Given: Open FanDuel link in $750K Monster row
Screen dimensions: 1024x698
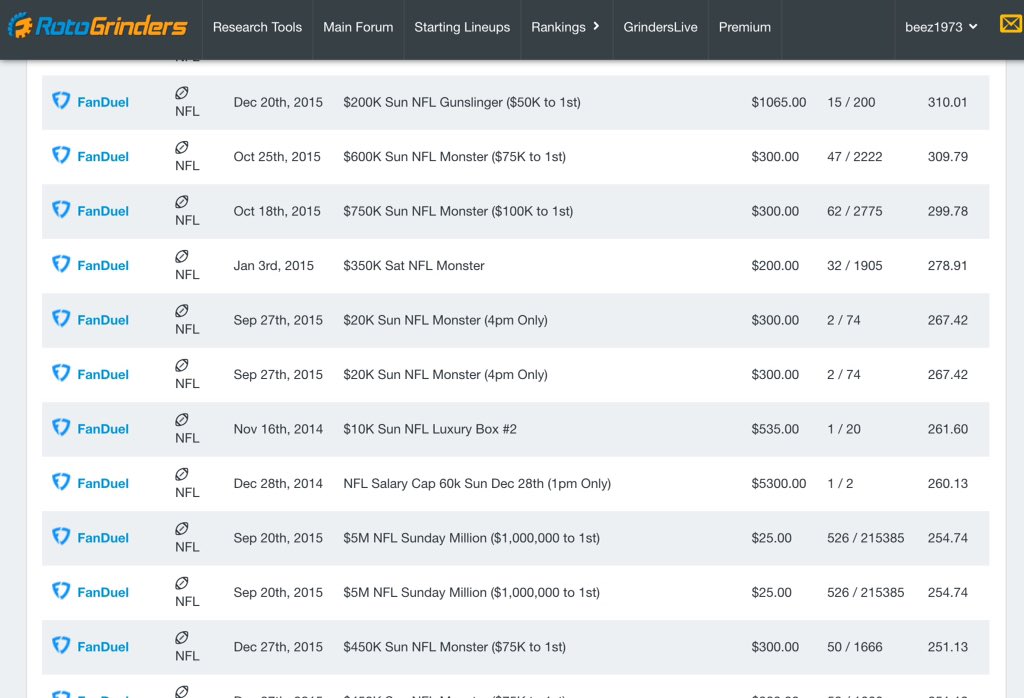Looking at the screenshot, I should tap(103, 212).
